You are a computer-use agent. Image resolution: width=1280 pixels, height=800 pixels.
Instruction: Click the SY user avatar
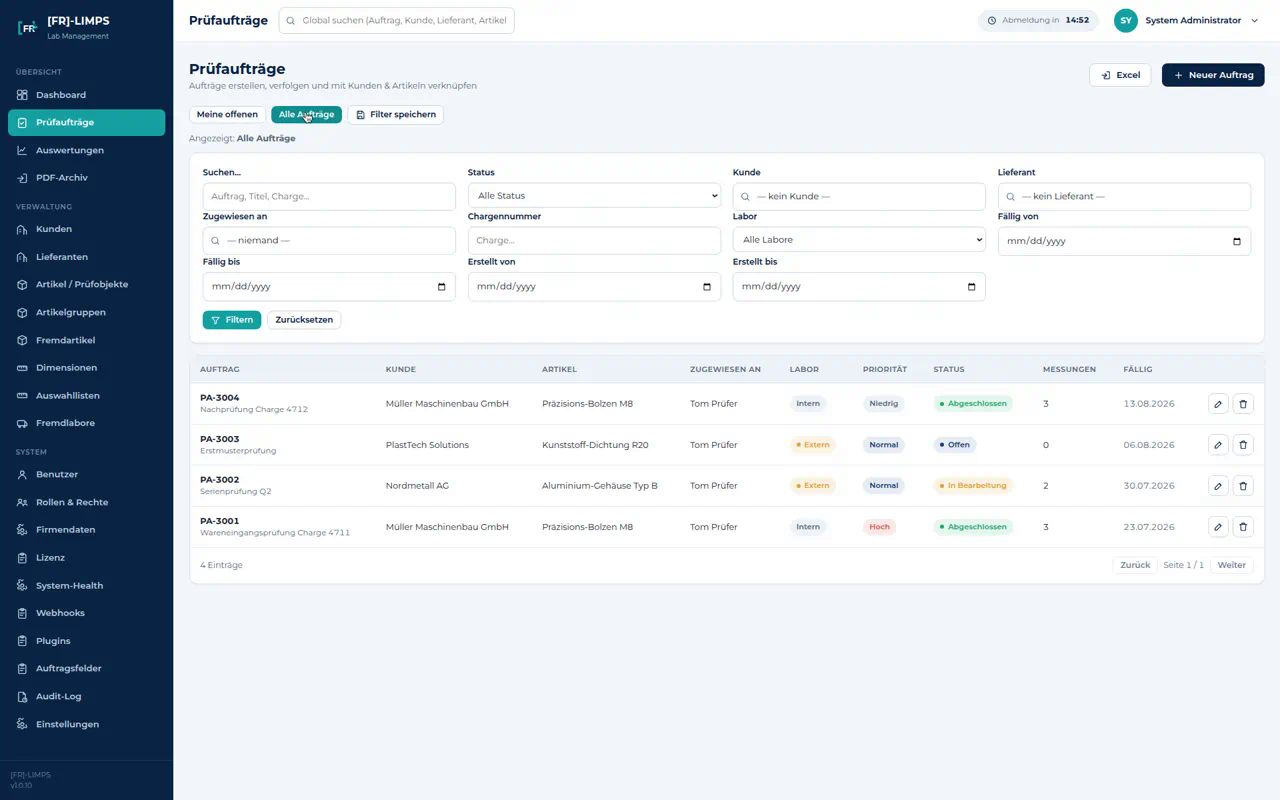[x=1126, y=20]
